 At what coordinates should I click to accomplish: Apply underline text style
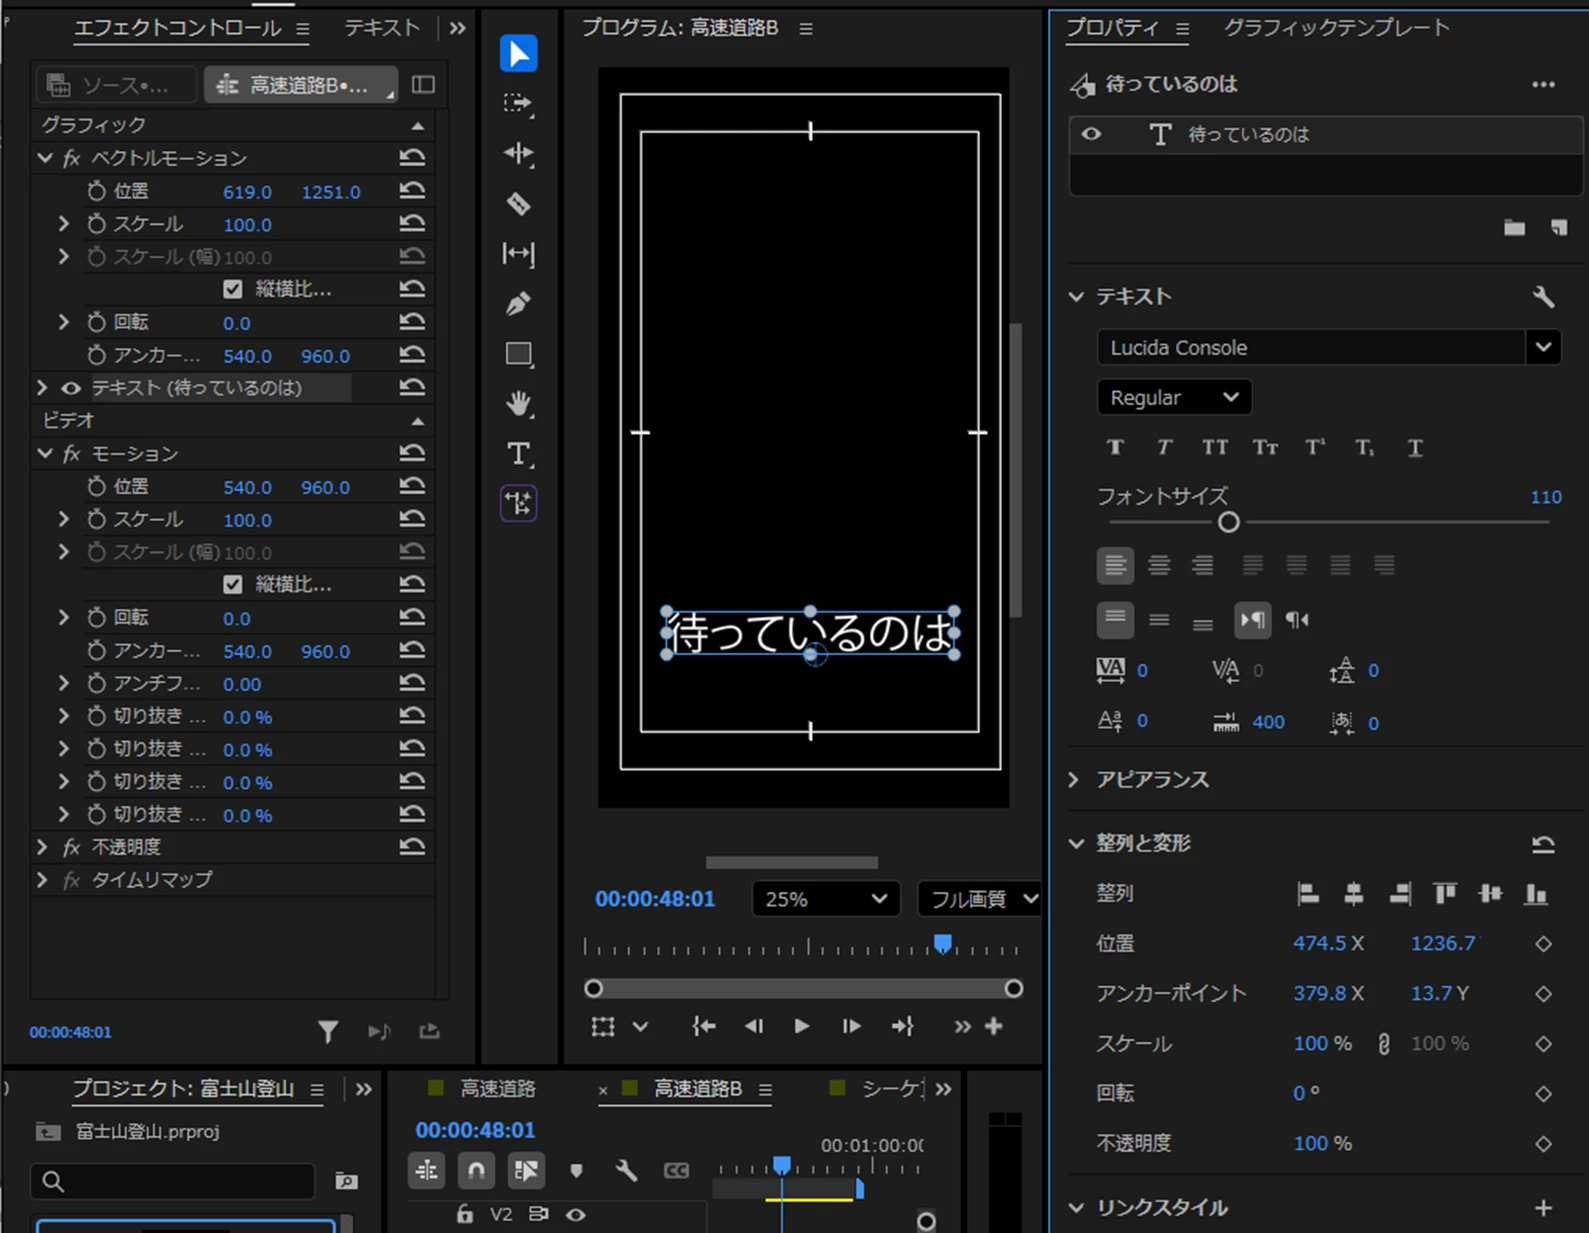1415,447
